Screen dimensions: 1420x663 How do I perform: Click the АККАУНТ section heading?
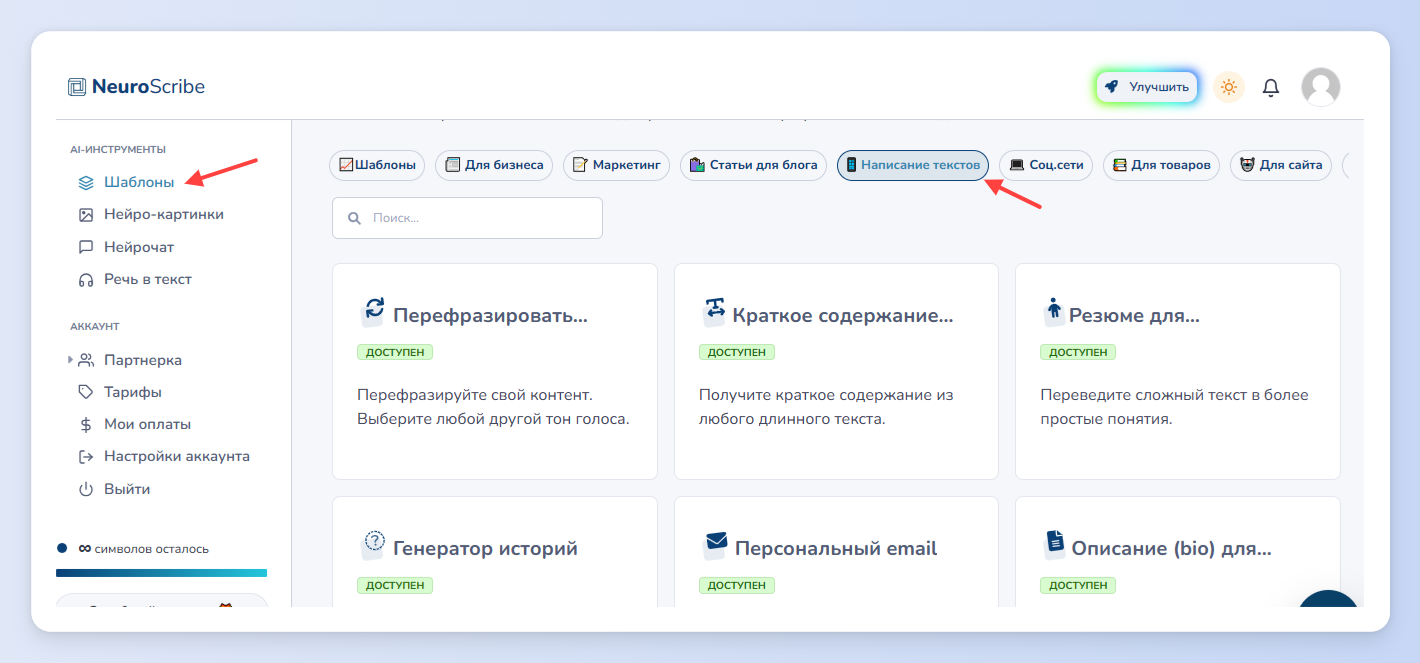[95, 326]
